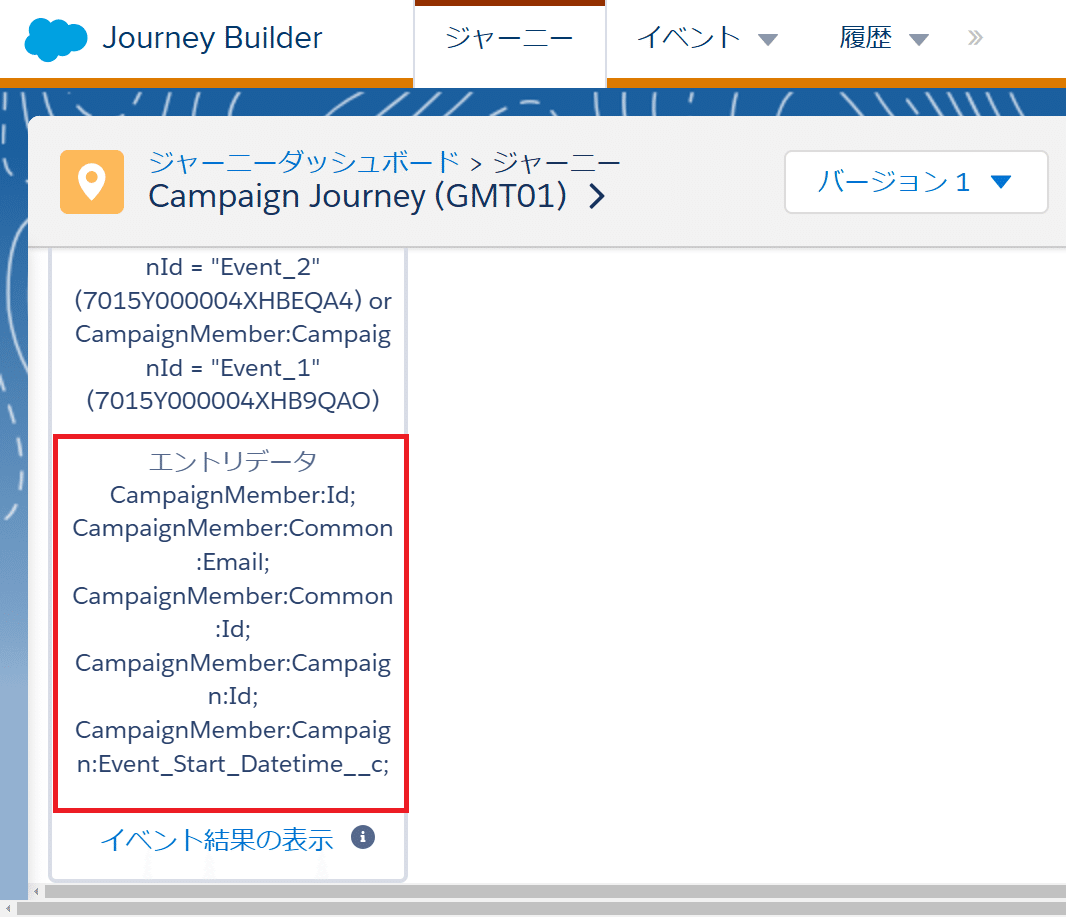Click the イベント結果の表示 link
The width and height of the screenshot is (1066, 917).
pyautogui.click(x=219, y=839)
